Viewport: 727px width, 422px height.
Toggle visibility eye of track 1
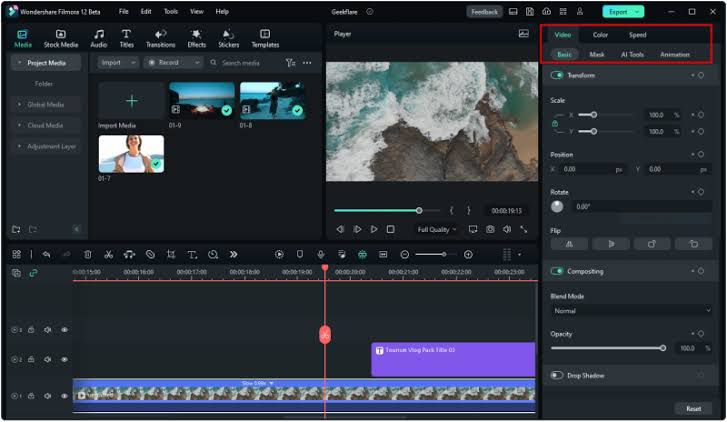[64, 396]
